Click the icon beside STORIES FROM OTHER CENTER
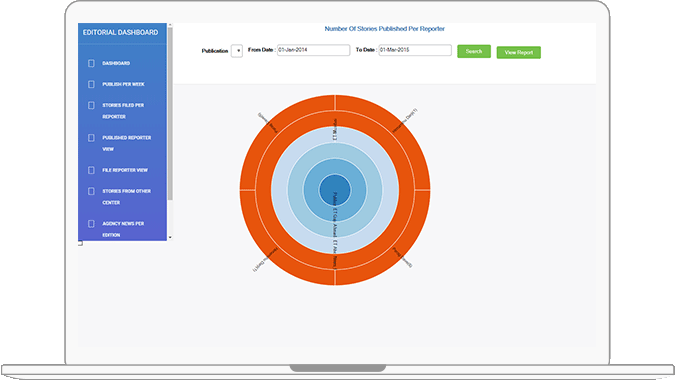 click(x=91, y=191)
